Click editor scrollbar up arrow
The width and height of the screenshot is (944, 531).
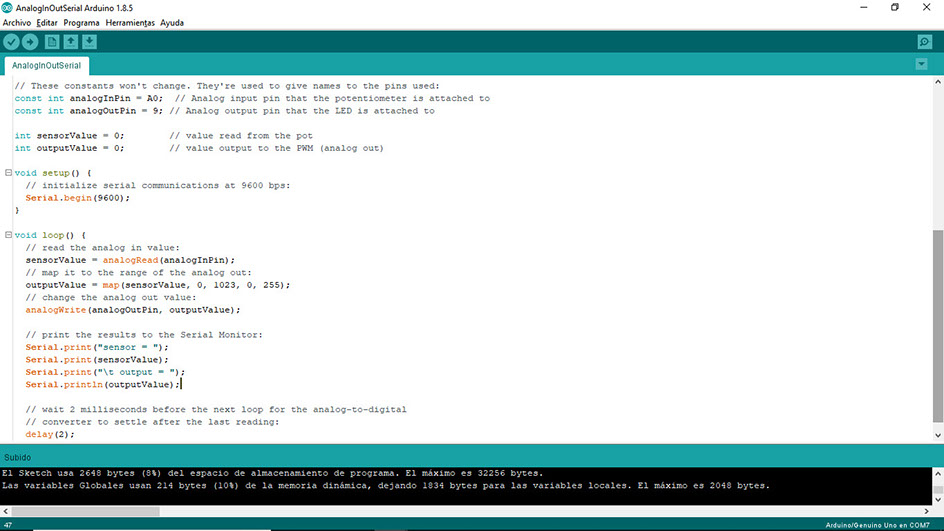[x=938, y=81]
